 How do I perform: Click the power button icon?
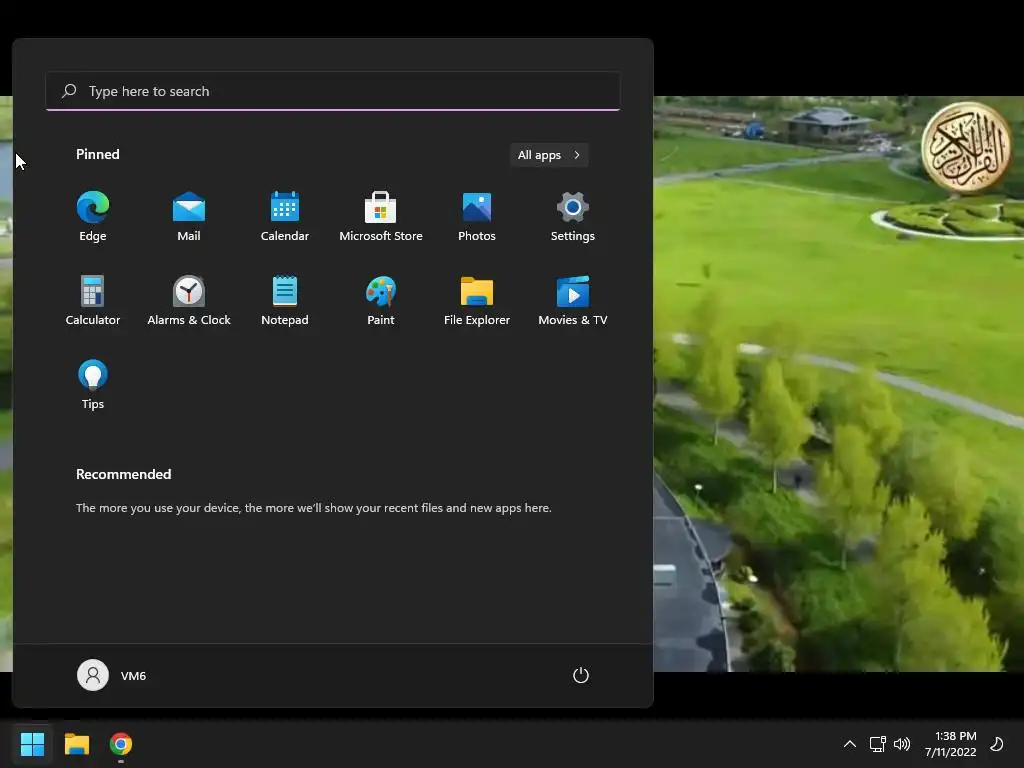pos(581,675)
